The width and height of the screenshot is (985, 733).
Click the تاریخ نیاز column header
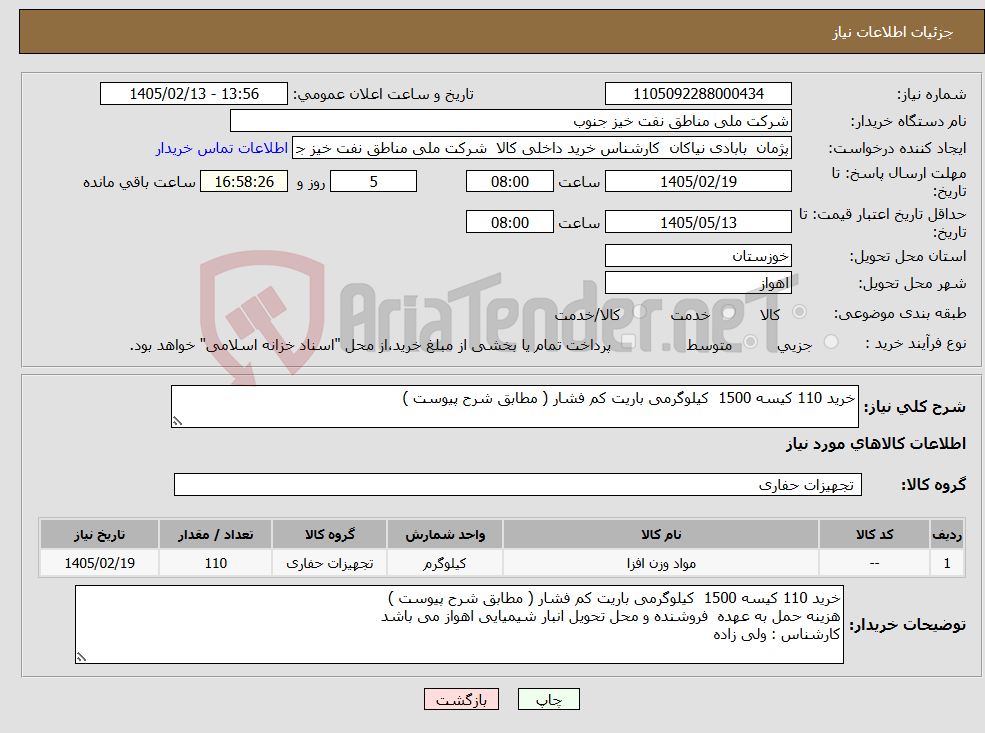(99, 535)
